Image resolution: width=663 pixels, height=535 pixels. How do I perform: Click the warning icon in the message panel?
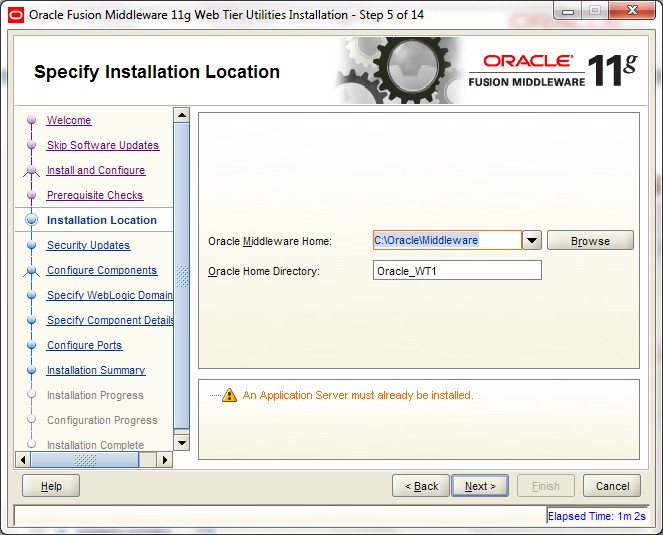pyautogui.click(x=229, y=395)
